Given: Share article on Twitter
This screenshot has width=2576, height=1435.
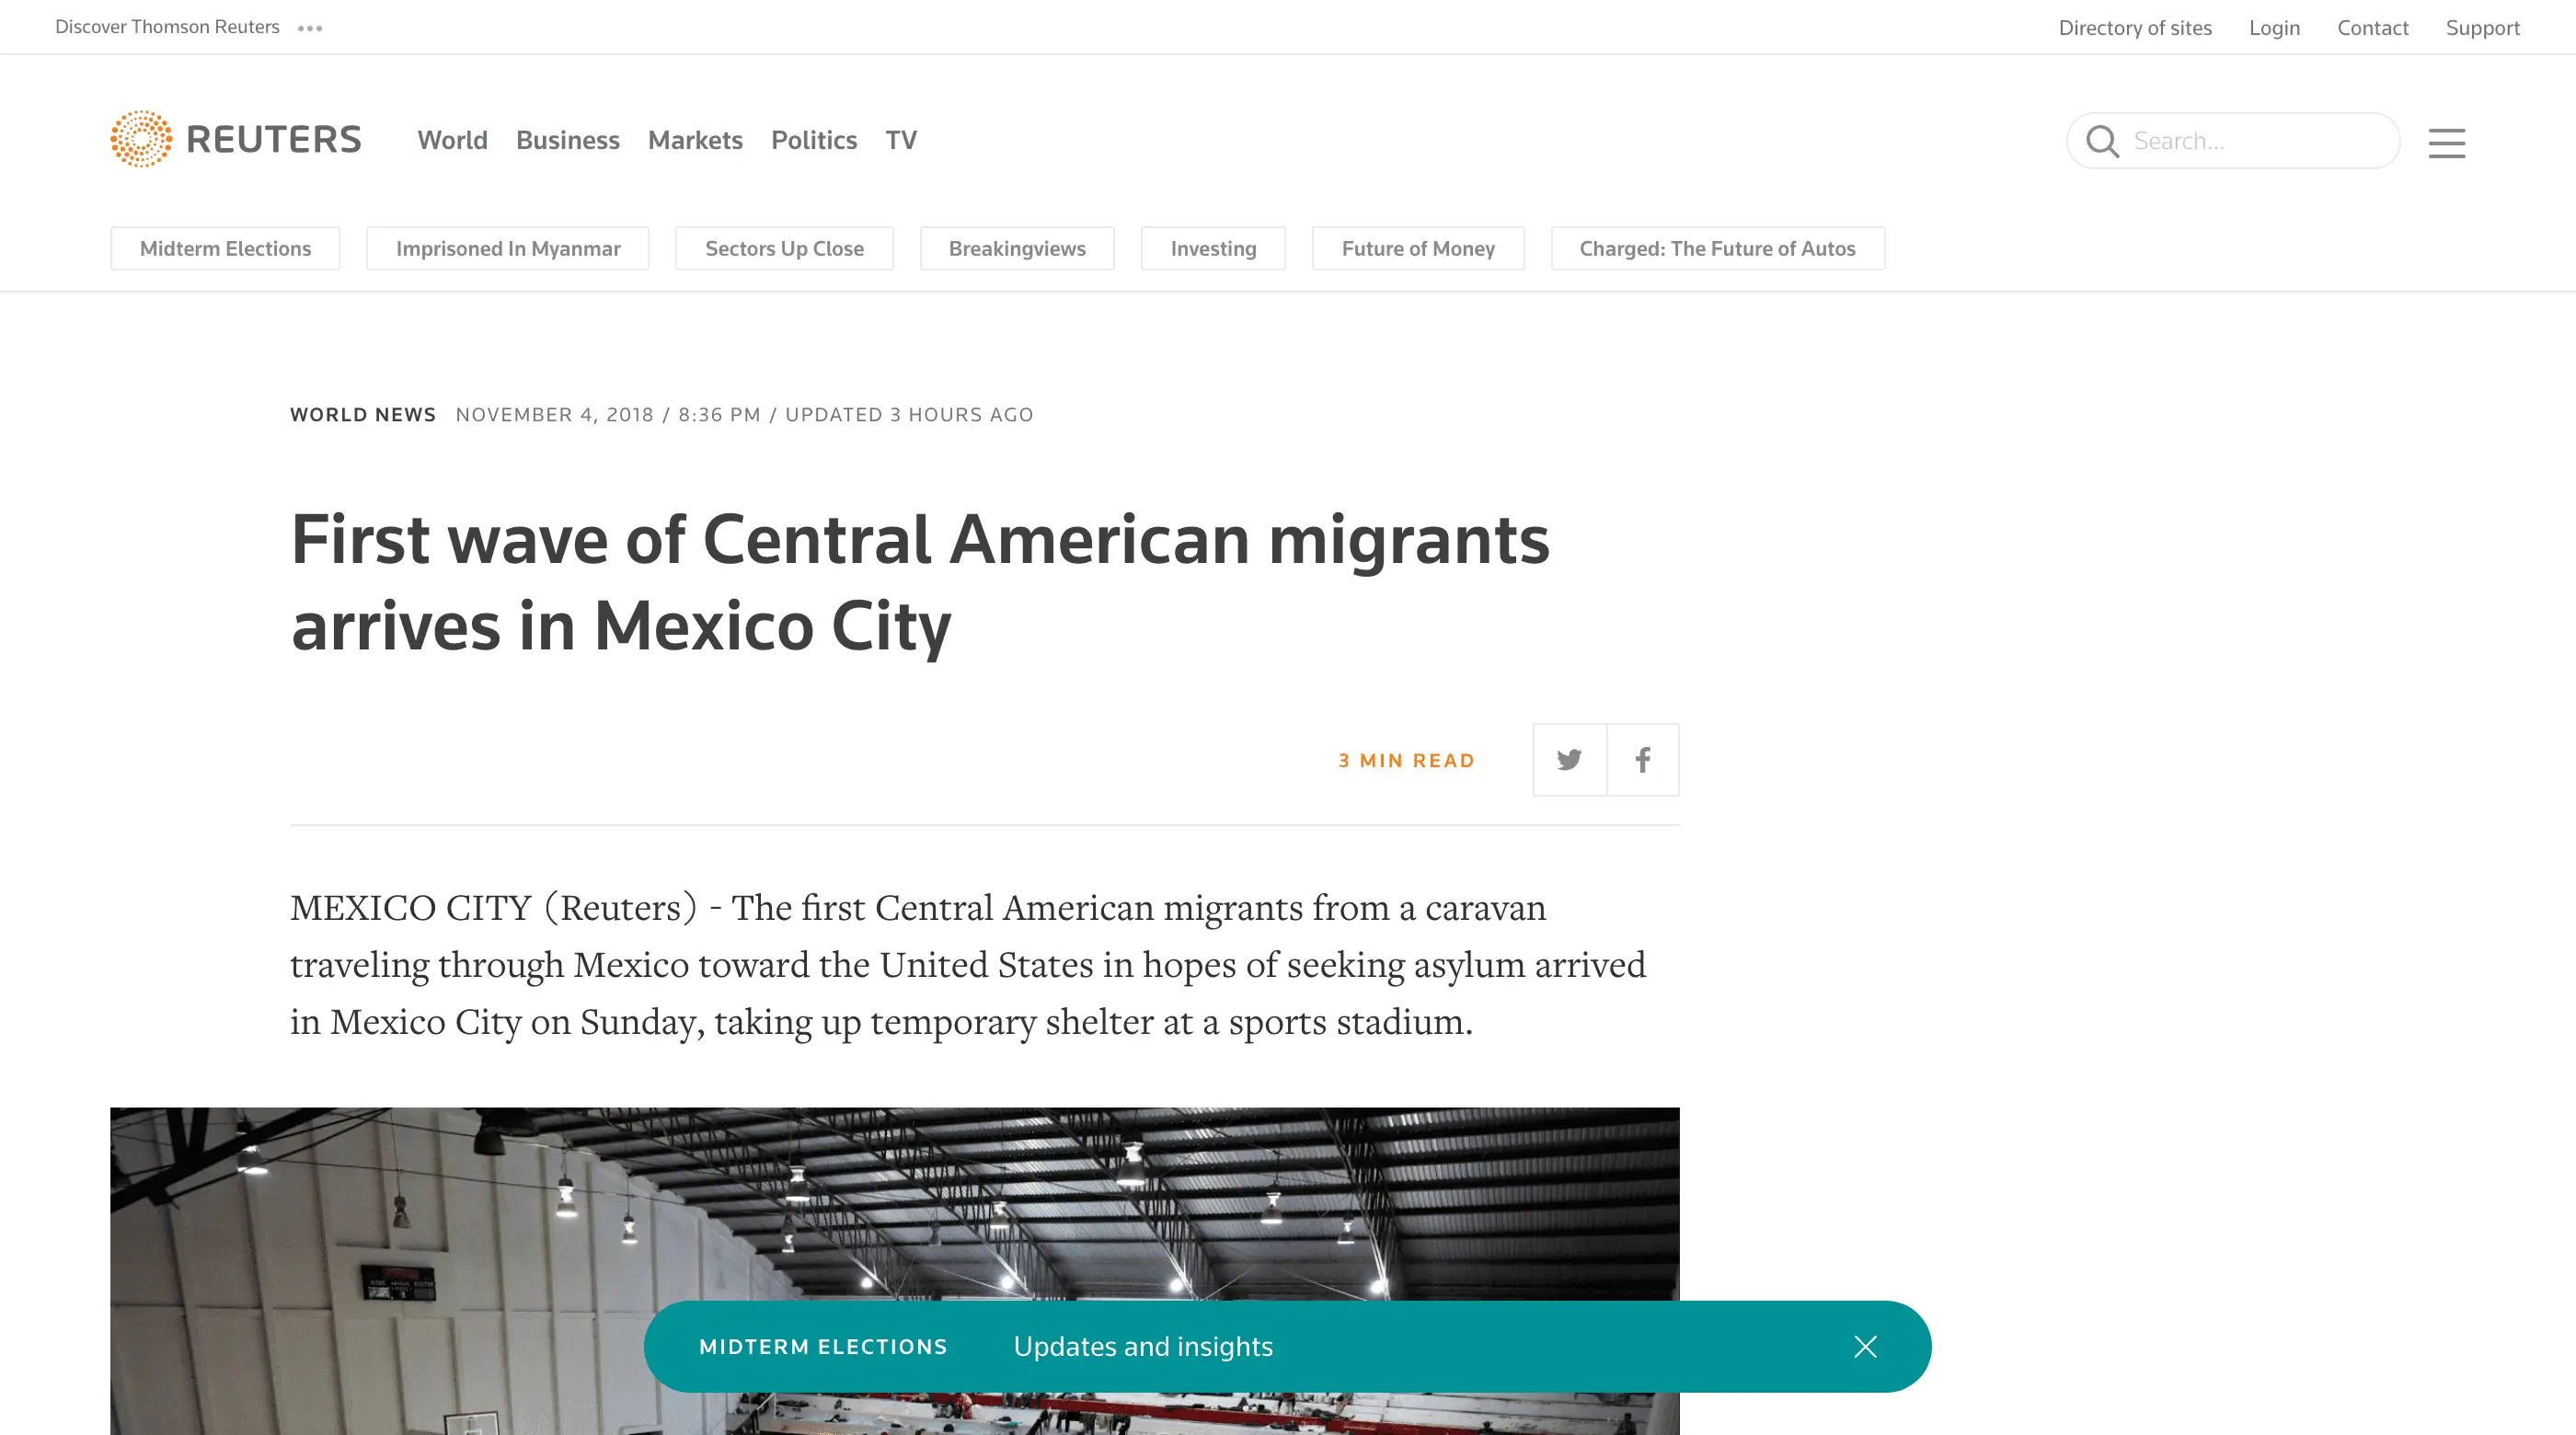Looking at the screenshot, I should (1569, 760).
